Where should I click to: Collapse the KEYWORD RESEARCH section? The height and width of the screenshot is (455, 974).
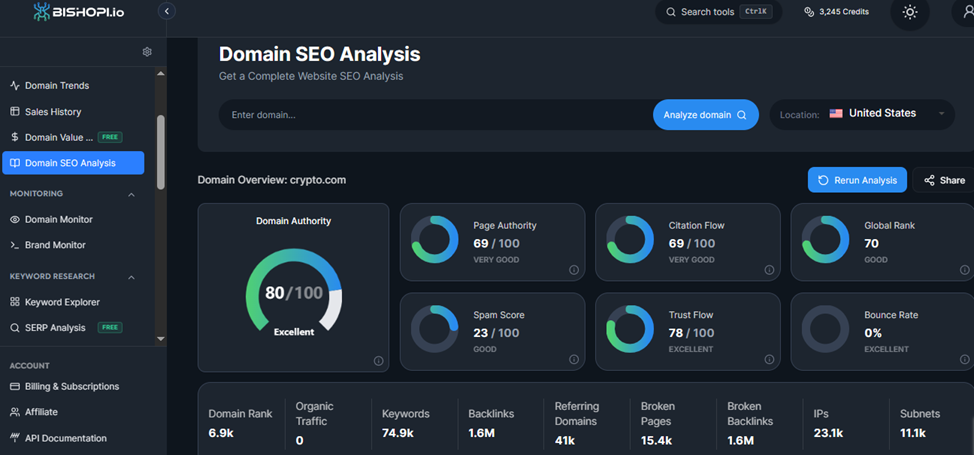131,277
